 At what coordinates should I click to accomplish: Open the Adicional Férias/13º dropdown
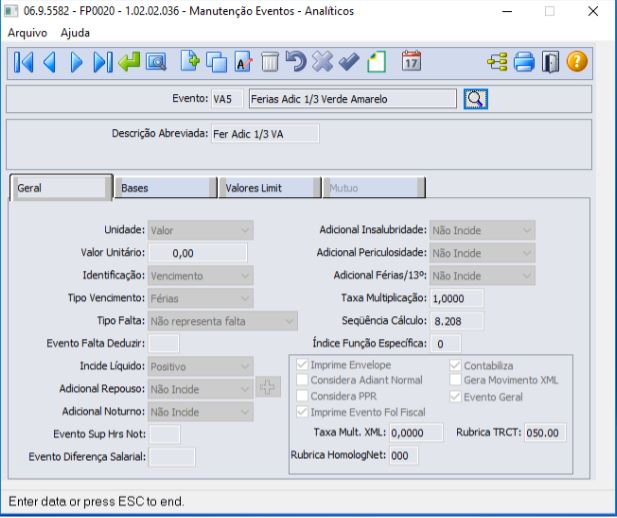(482, 276)
